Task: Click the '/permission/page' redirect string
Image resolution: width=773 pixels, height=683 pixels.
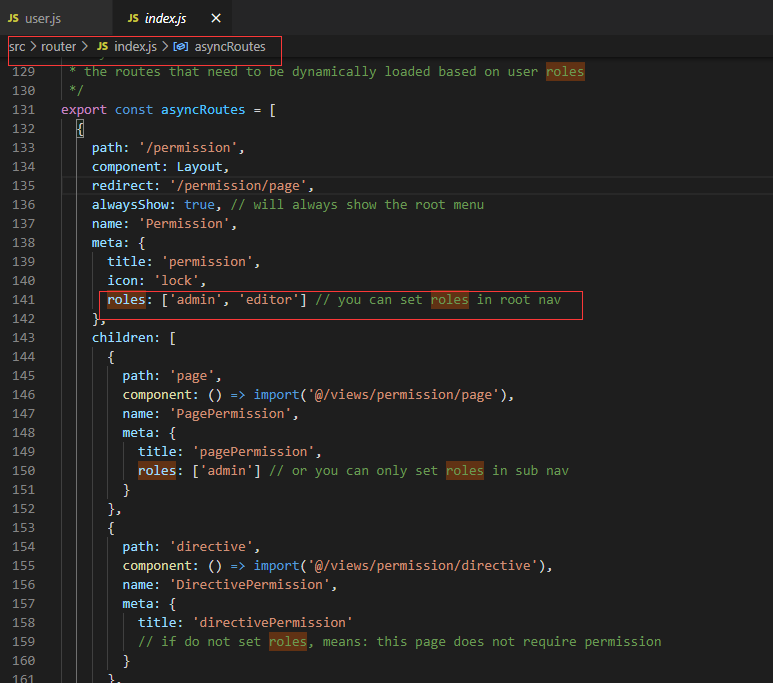Action: 238,186
